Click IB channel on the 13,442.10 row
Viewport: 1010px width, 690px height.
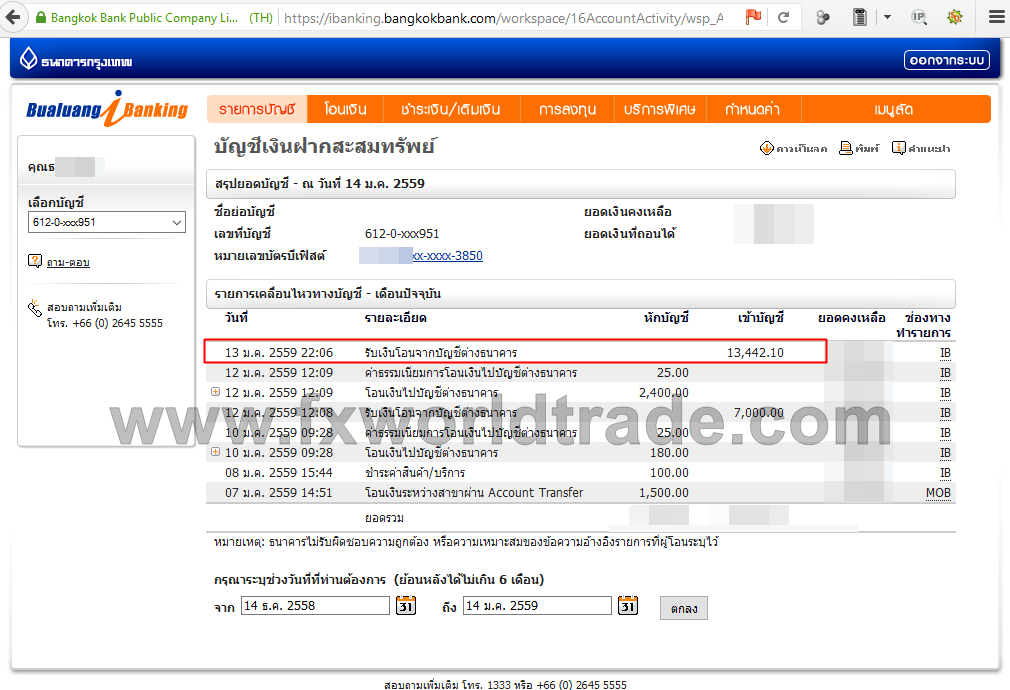[x=945, y=353]
